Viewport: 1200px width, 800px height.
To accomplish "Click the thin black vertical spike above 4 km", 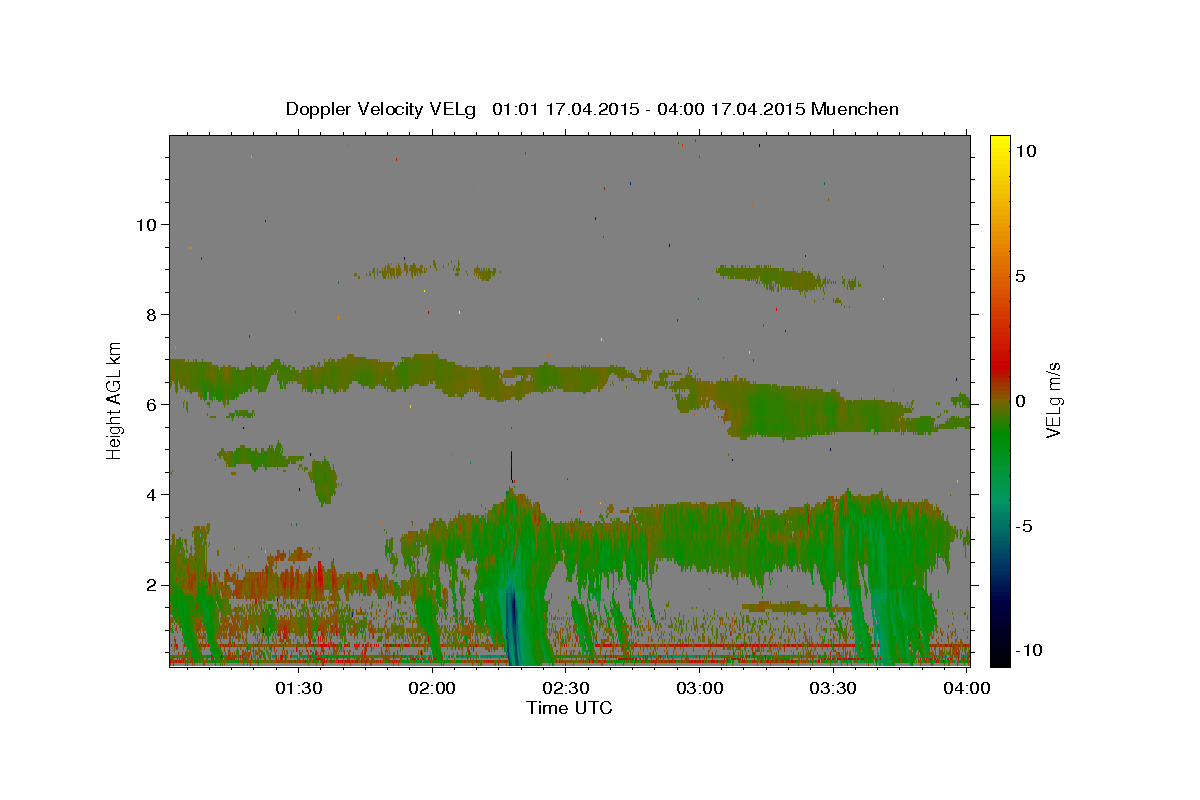I will (x=511, y=466).
